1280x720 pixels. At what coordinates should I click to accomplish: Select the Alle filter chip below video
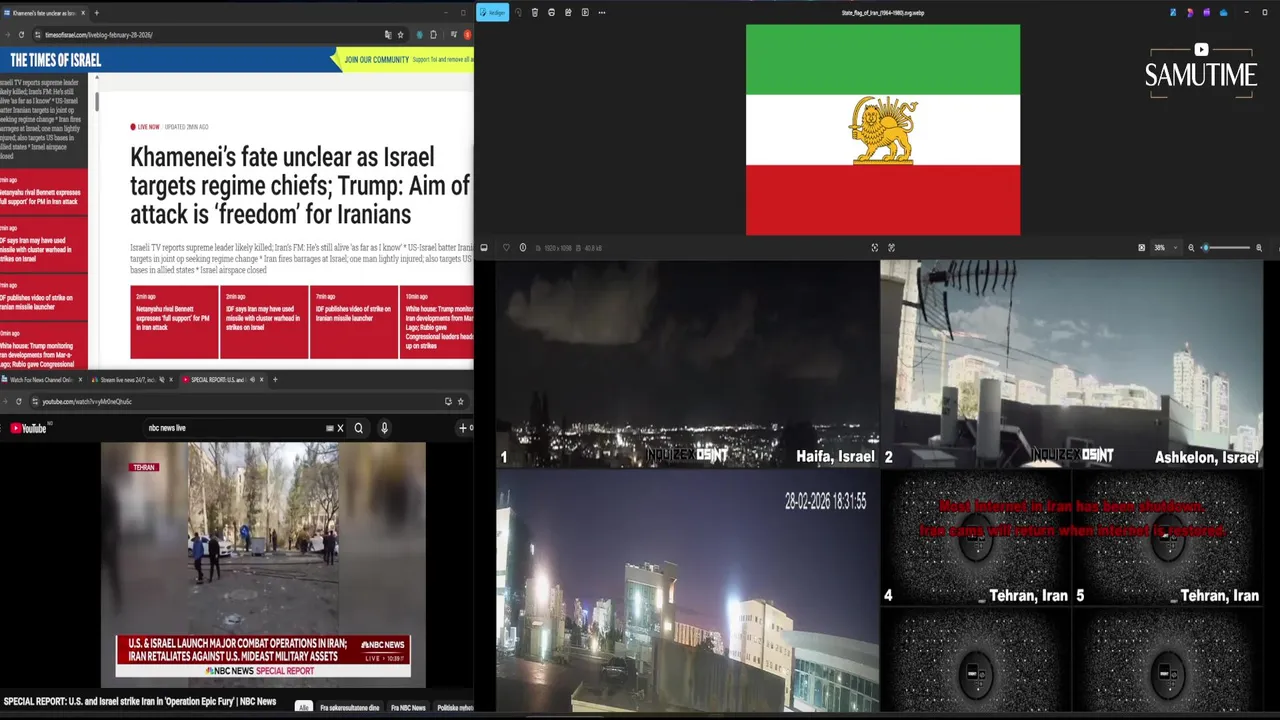click(x=303, y=707)
